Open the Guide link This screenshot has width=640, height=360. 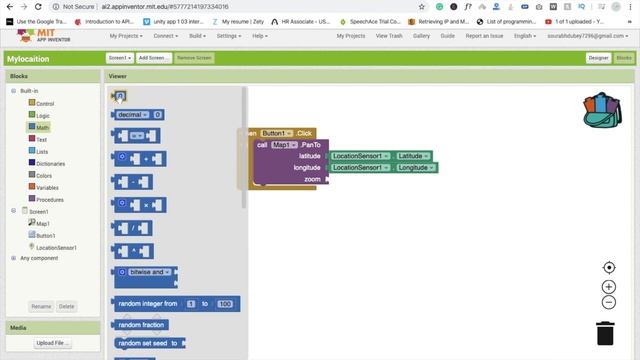click(x=447, y=36)
